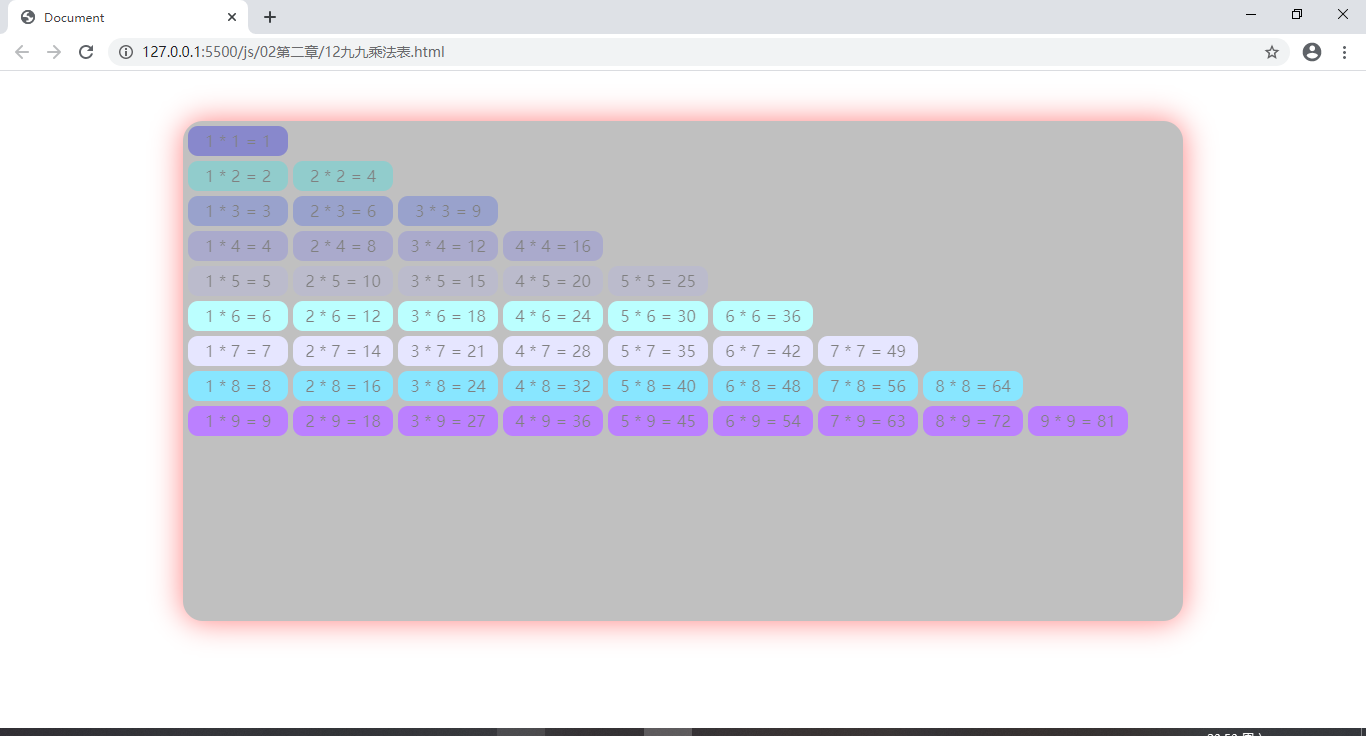Click the cell "1 * 3 = 3"

pos(238,211)
